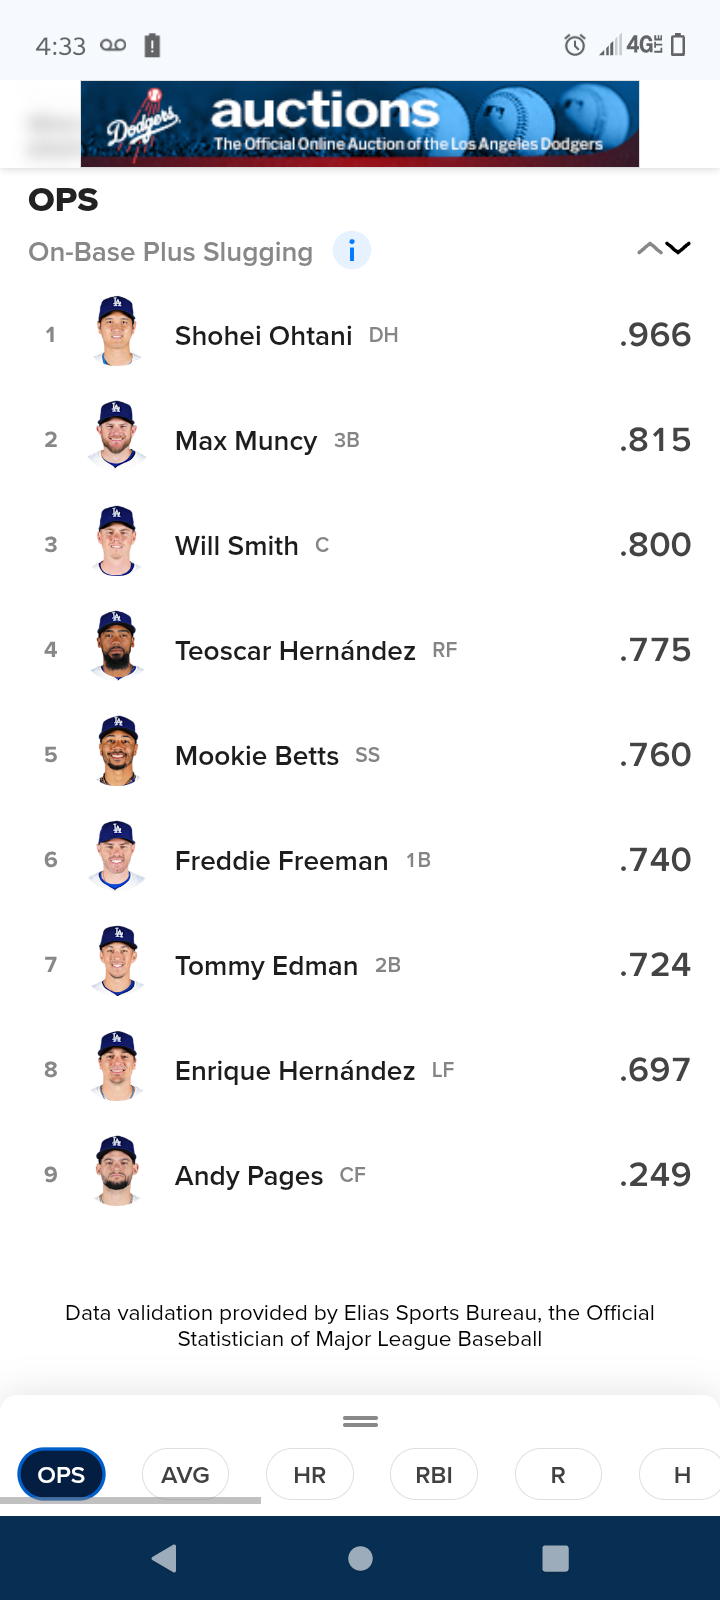Open Freddie Freeman's player profile
Viewport: 720px width, 1600px height.
click(281, 861)
